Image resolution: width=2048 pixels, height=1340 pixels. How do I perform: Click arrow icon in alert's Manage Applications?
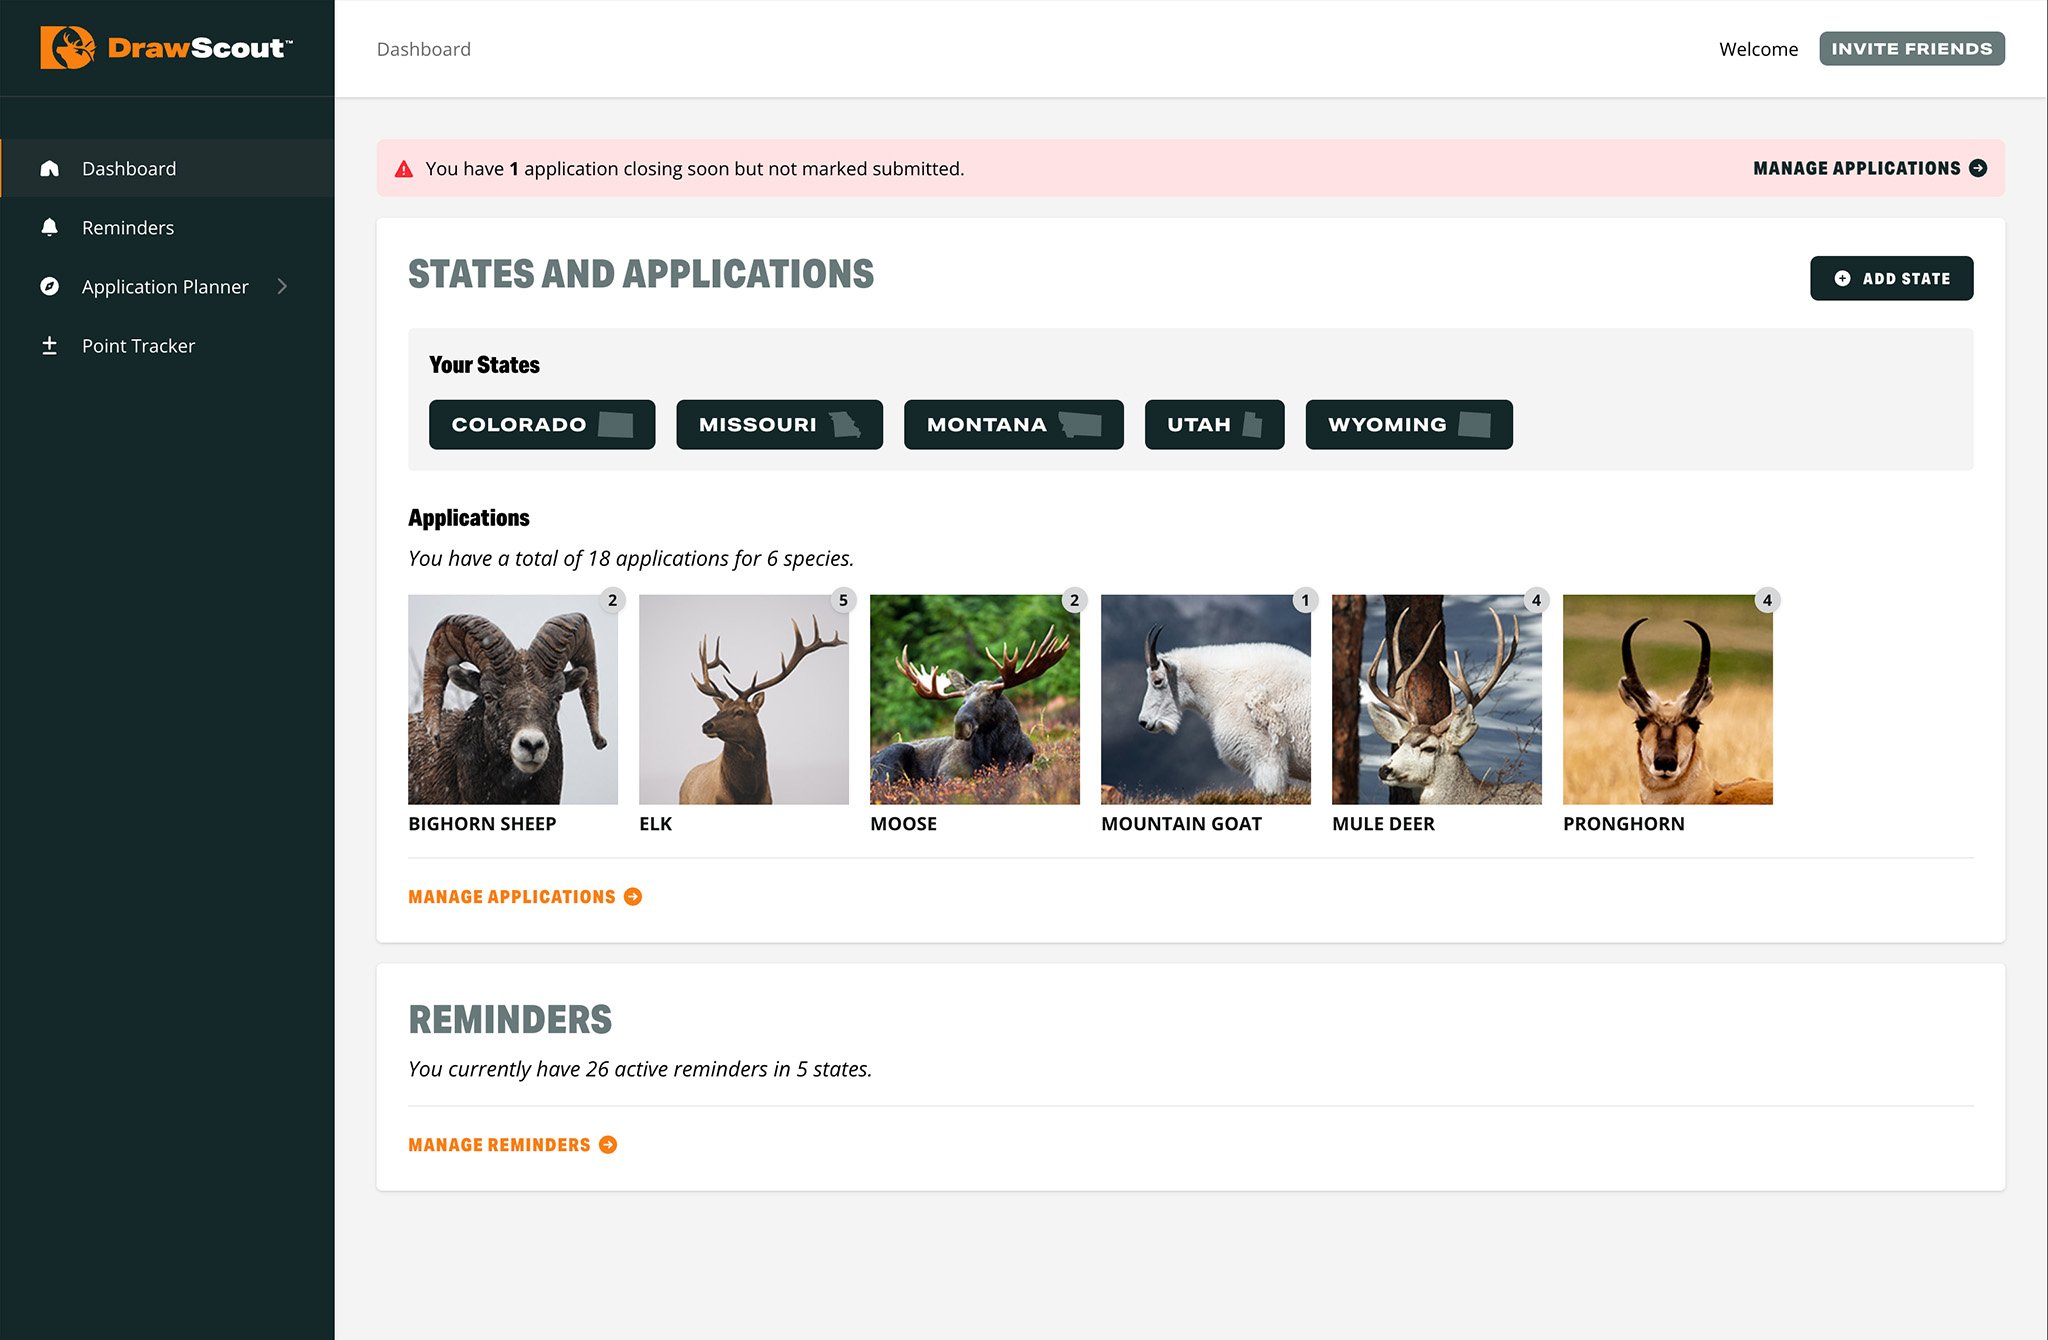[1978, 168]
